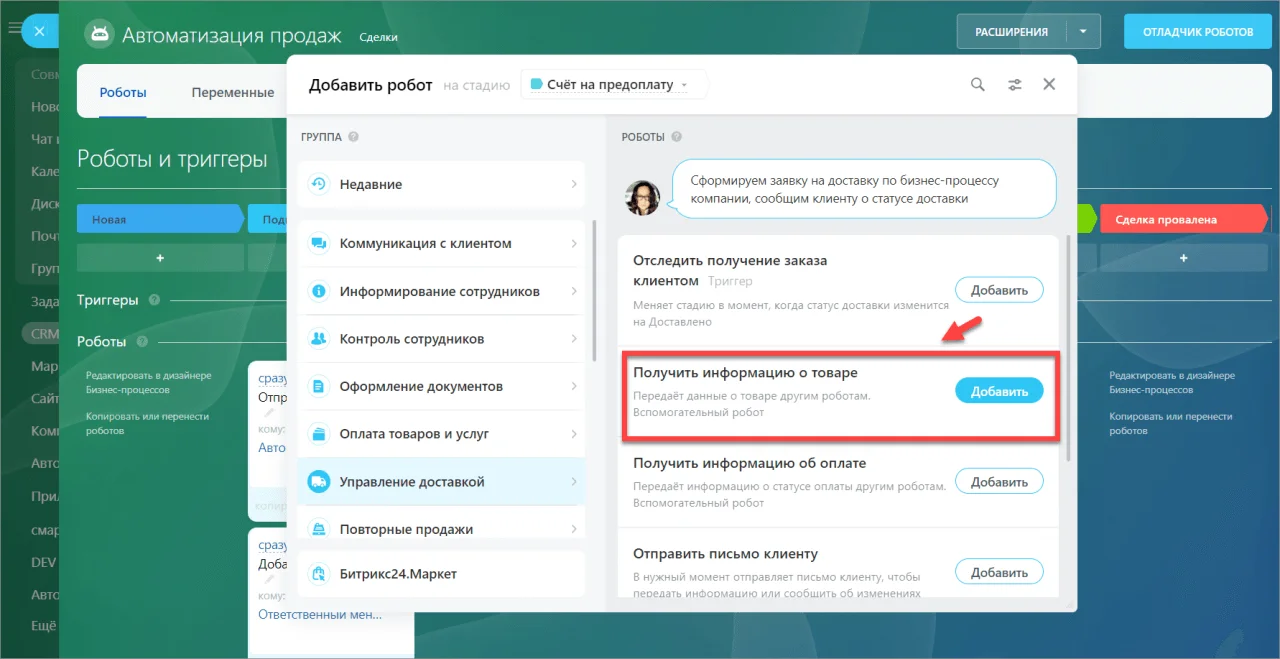Click Получить информацию о товаре title
The width and height of the screenshot is (1280, 659).
click(745, 372)
